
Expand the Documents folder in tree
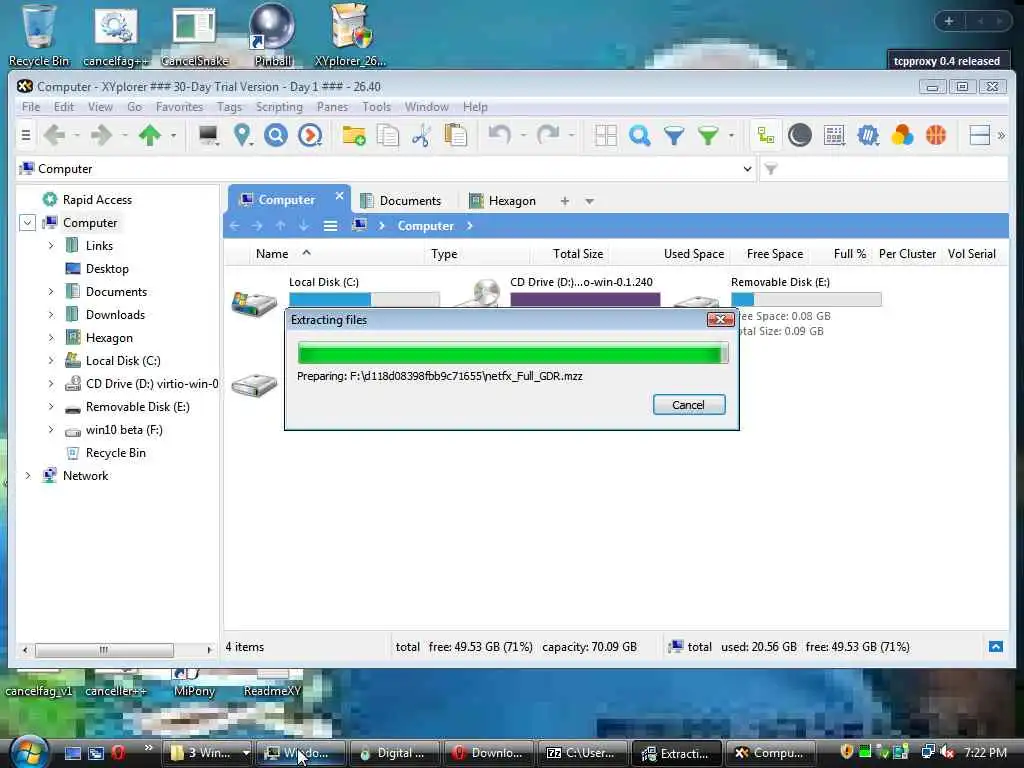point(51,292)
